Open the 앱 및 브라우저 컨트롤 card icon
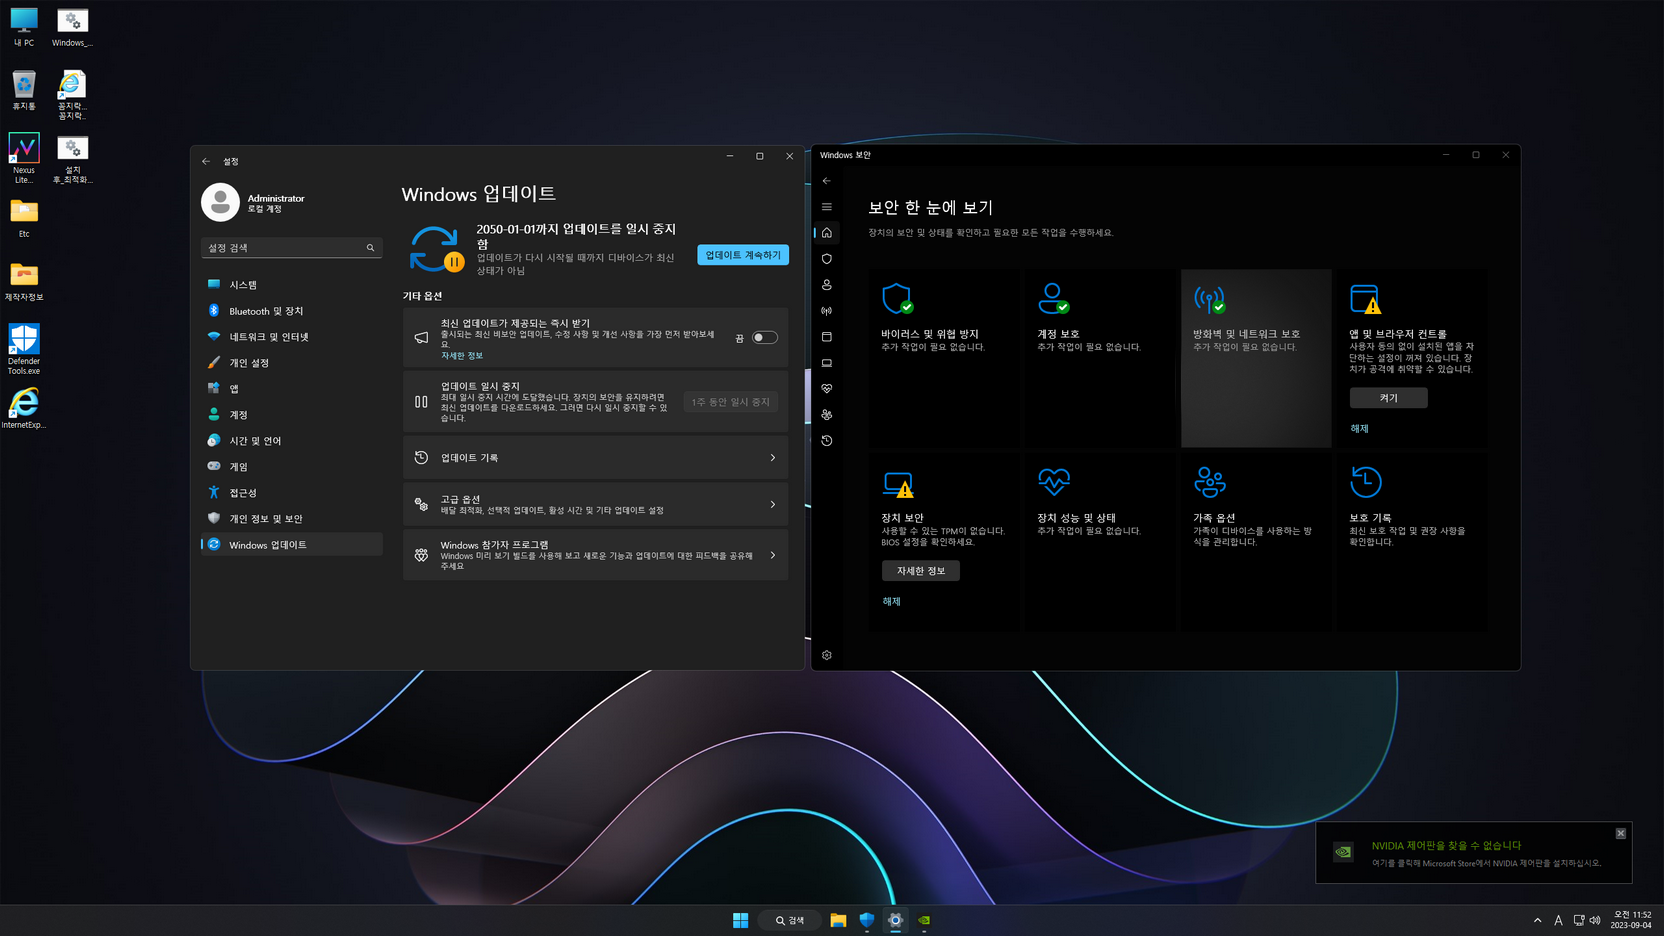1664x936 pixels. [1365, 299]
